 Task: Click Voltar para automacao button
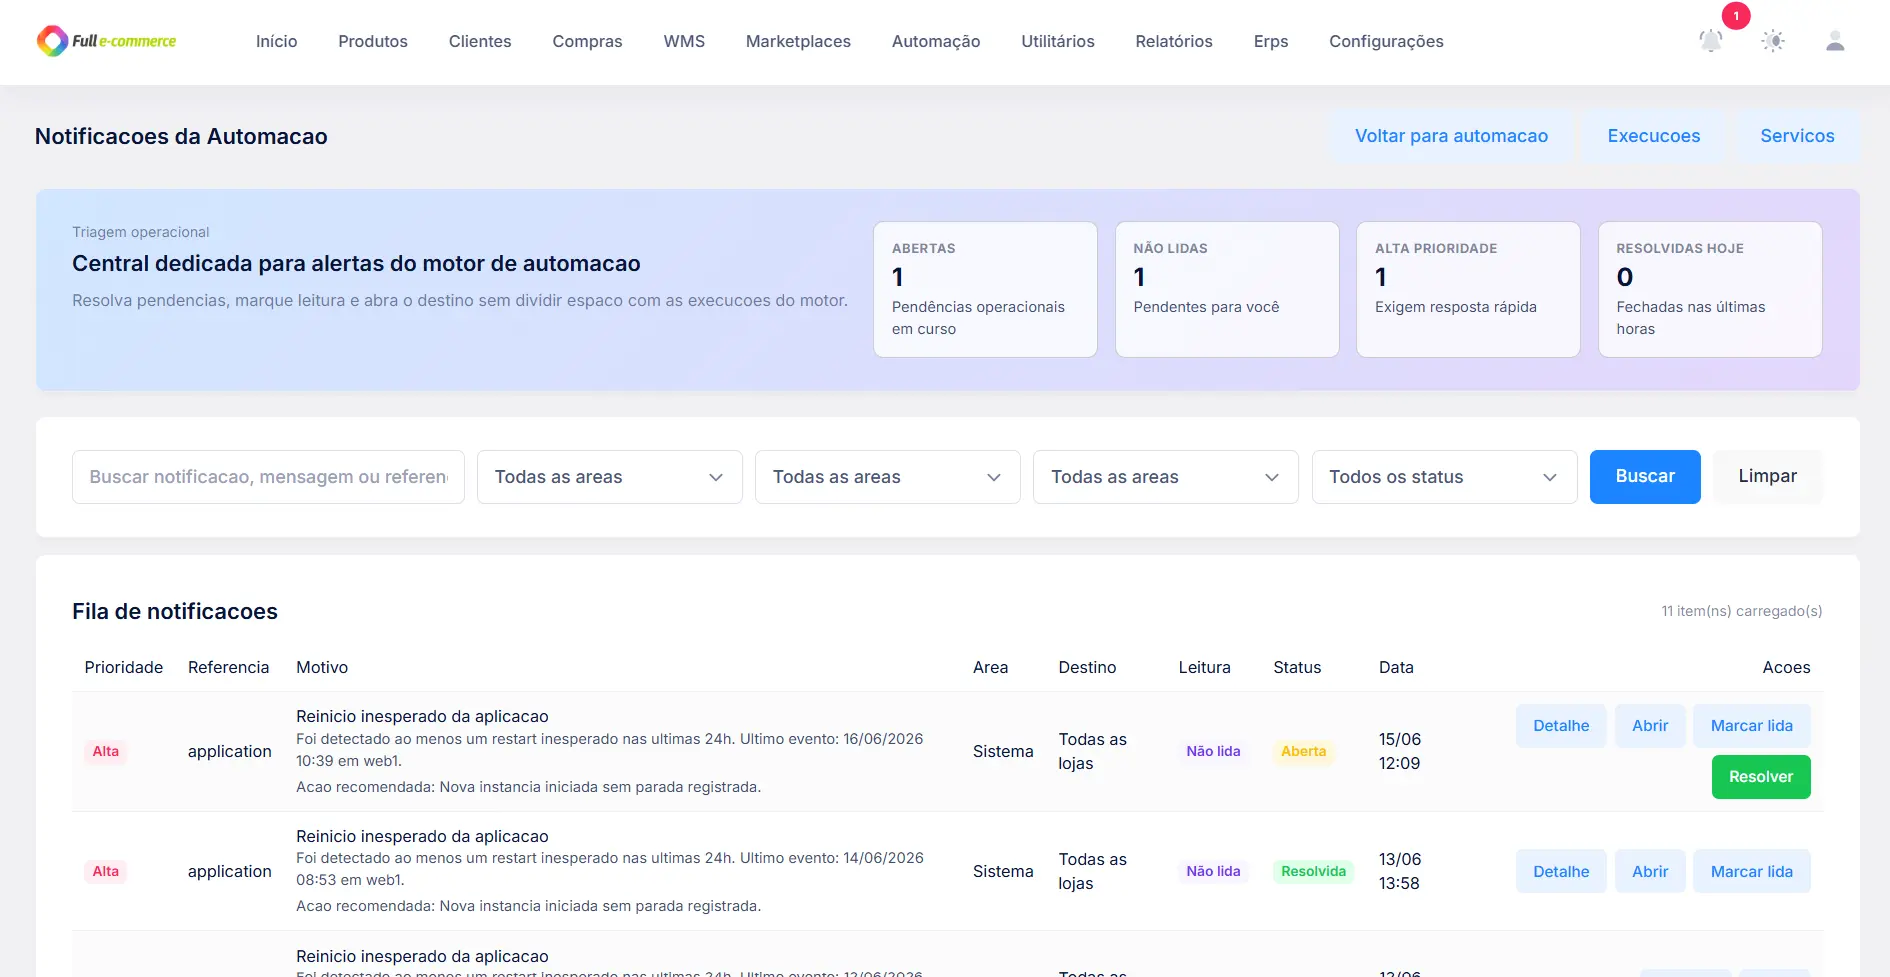coord(1451,136)
